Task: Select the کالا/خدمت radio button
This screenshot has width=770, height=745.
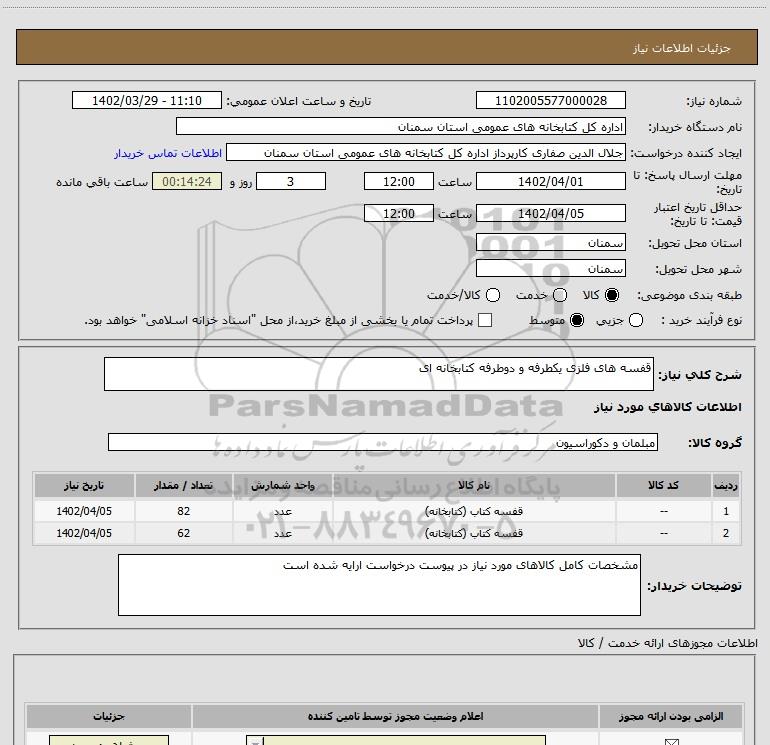Action: (x=493, y=295)
